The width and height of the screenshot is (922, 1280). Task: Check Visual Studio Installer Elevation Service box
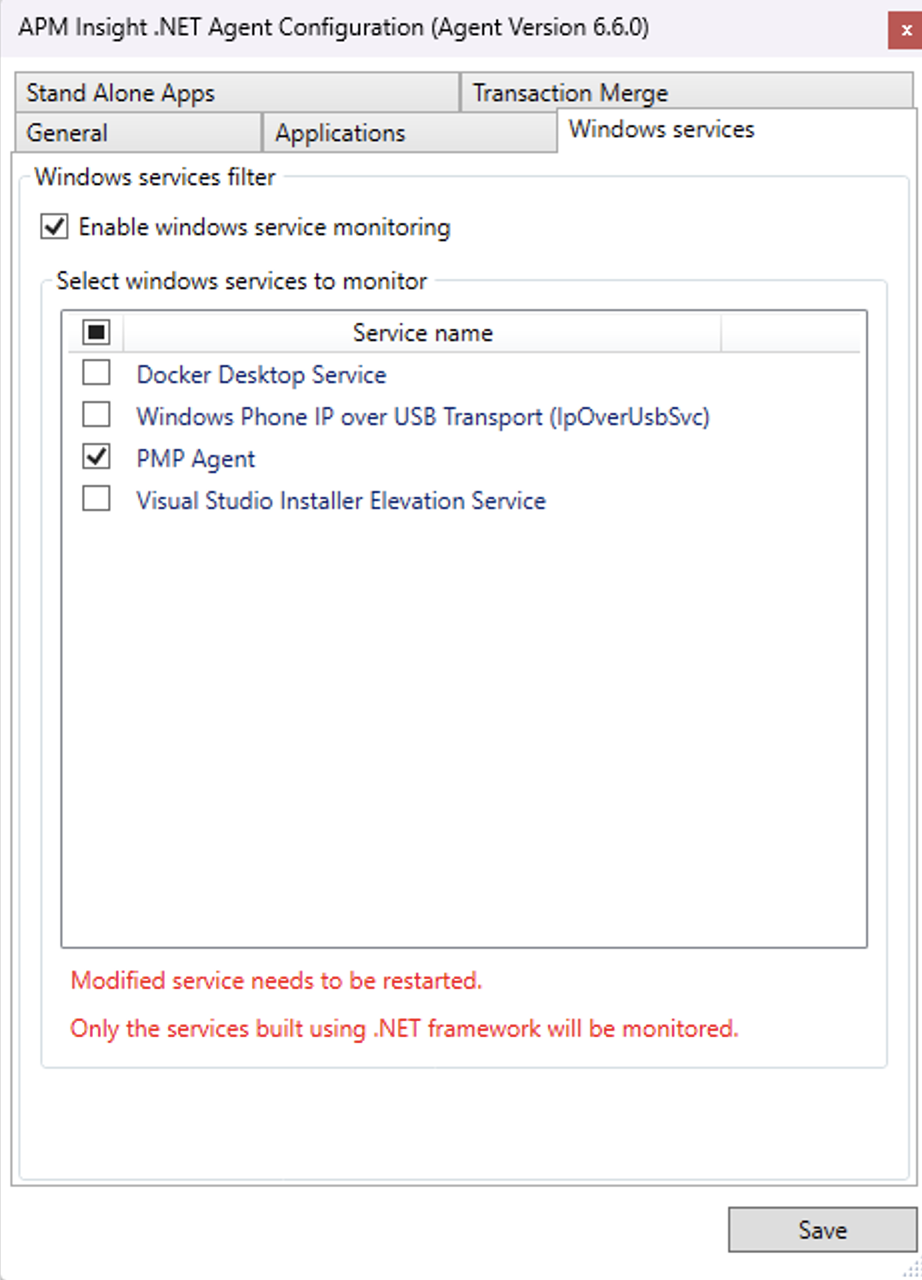point(97,499)
